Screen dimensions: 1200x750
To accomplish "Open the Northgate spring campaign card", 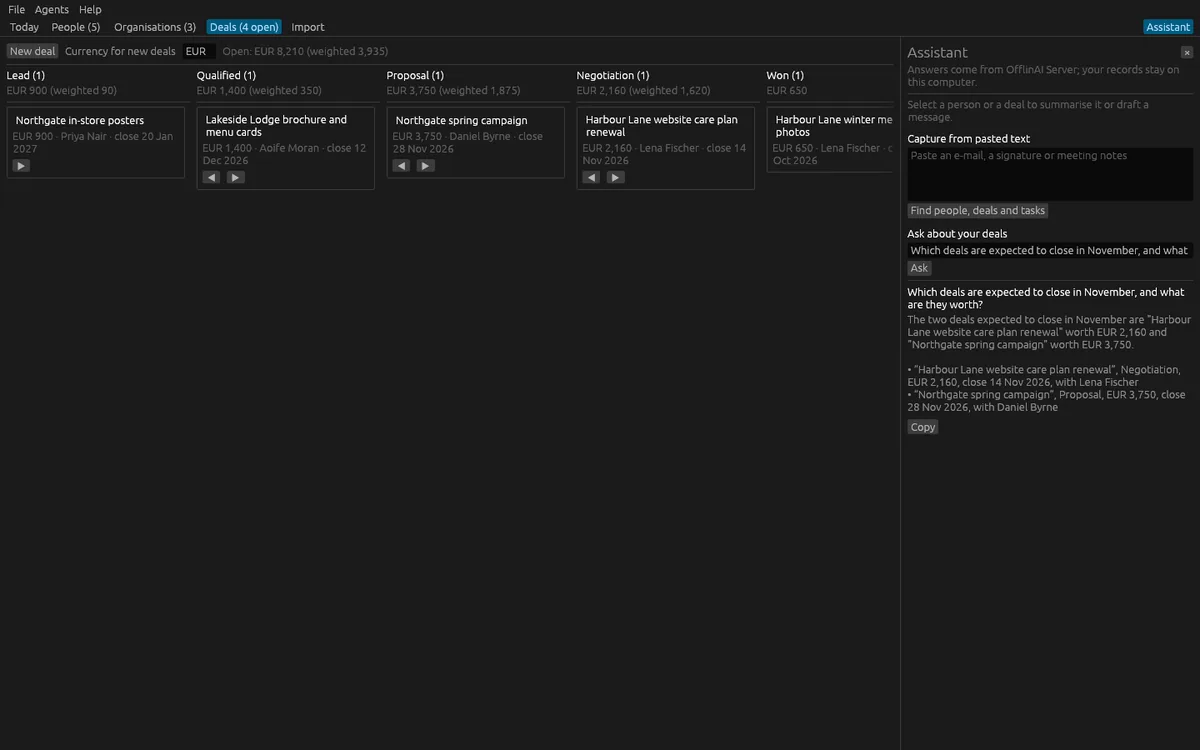I will (476, 142).
